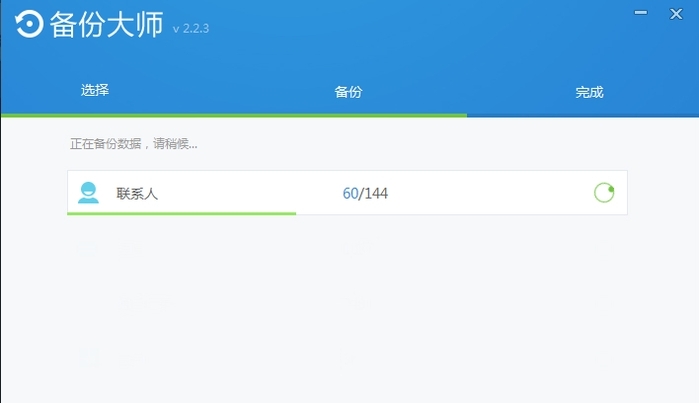Click the 联系人 item label

pyautogui.click(x=137, y=193)
